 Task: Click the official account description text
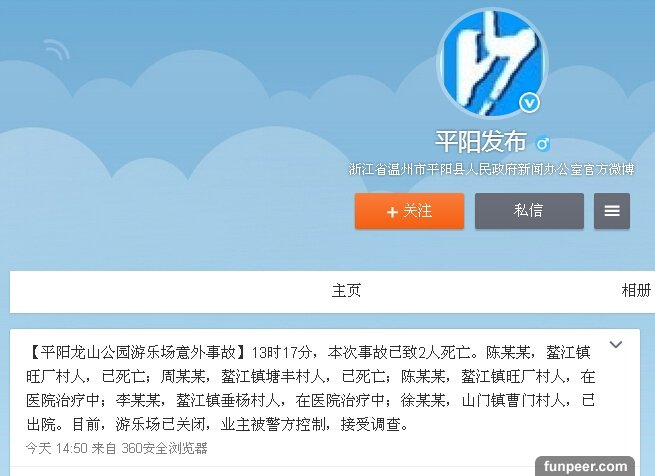point(492,169)
